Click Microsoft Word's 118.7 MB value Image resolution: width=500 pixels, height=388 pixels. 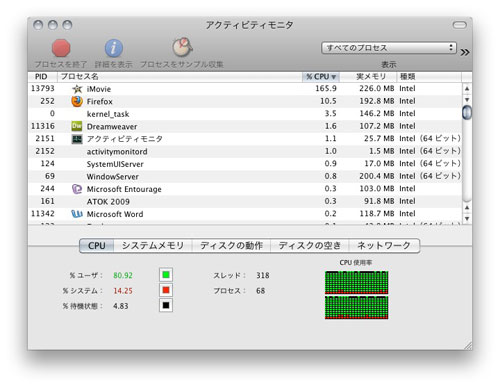click(x=377, y=214)
